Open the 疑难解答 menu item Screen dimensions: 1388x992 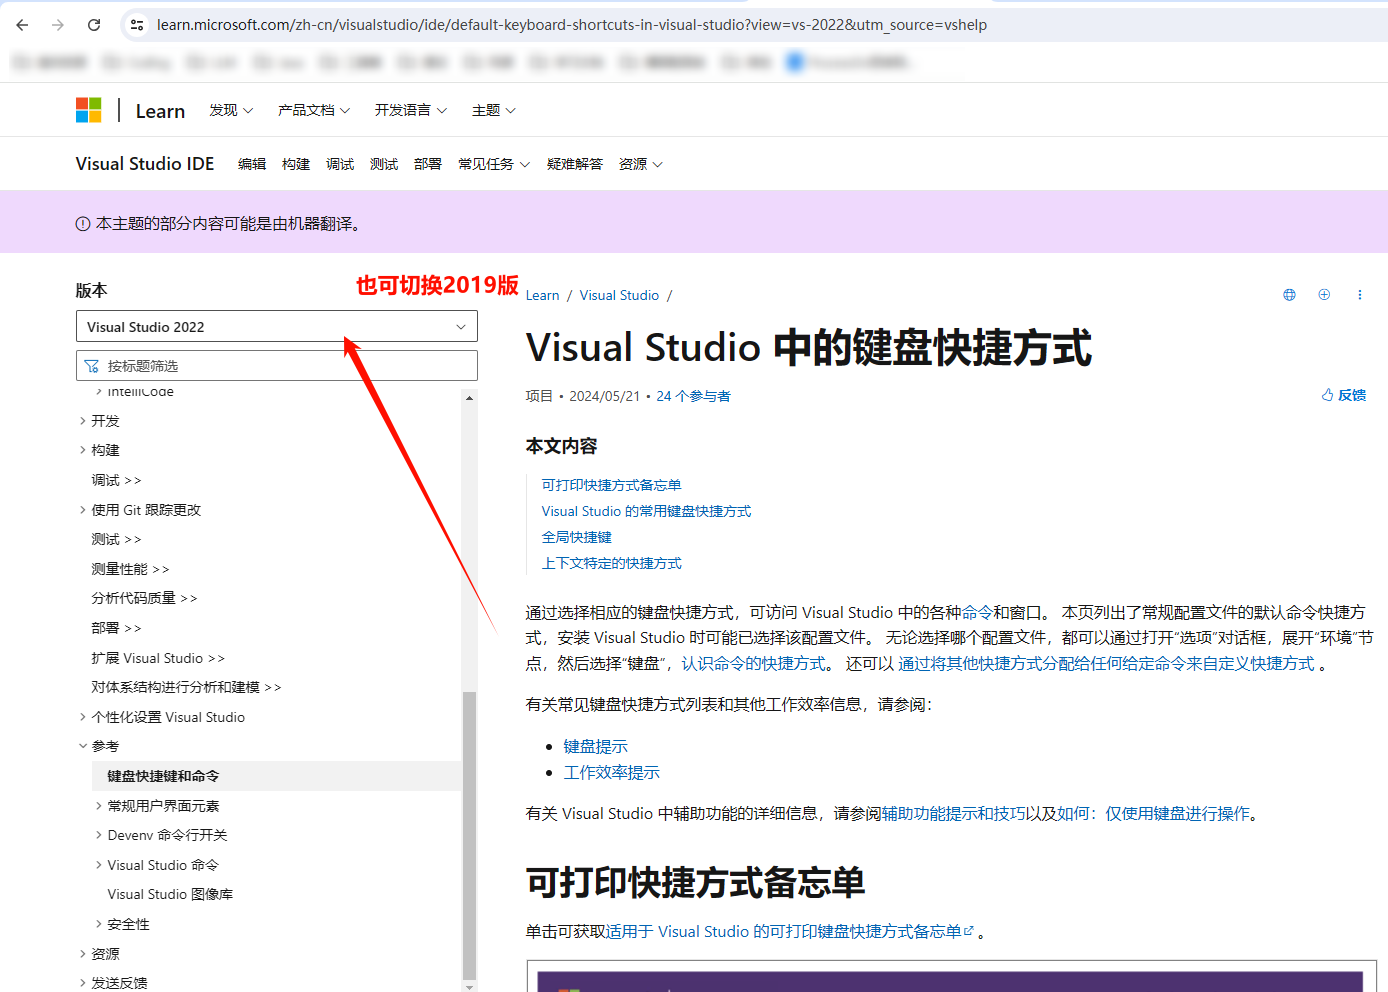pos(575,164)
